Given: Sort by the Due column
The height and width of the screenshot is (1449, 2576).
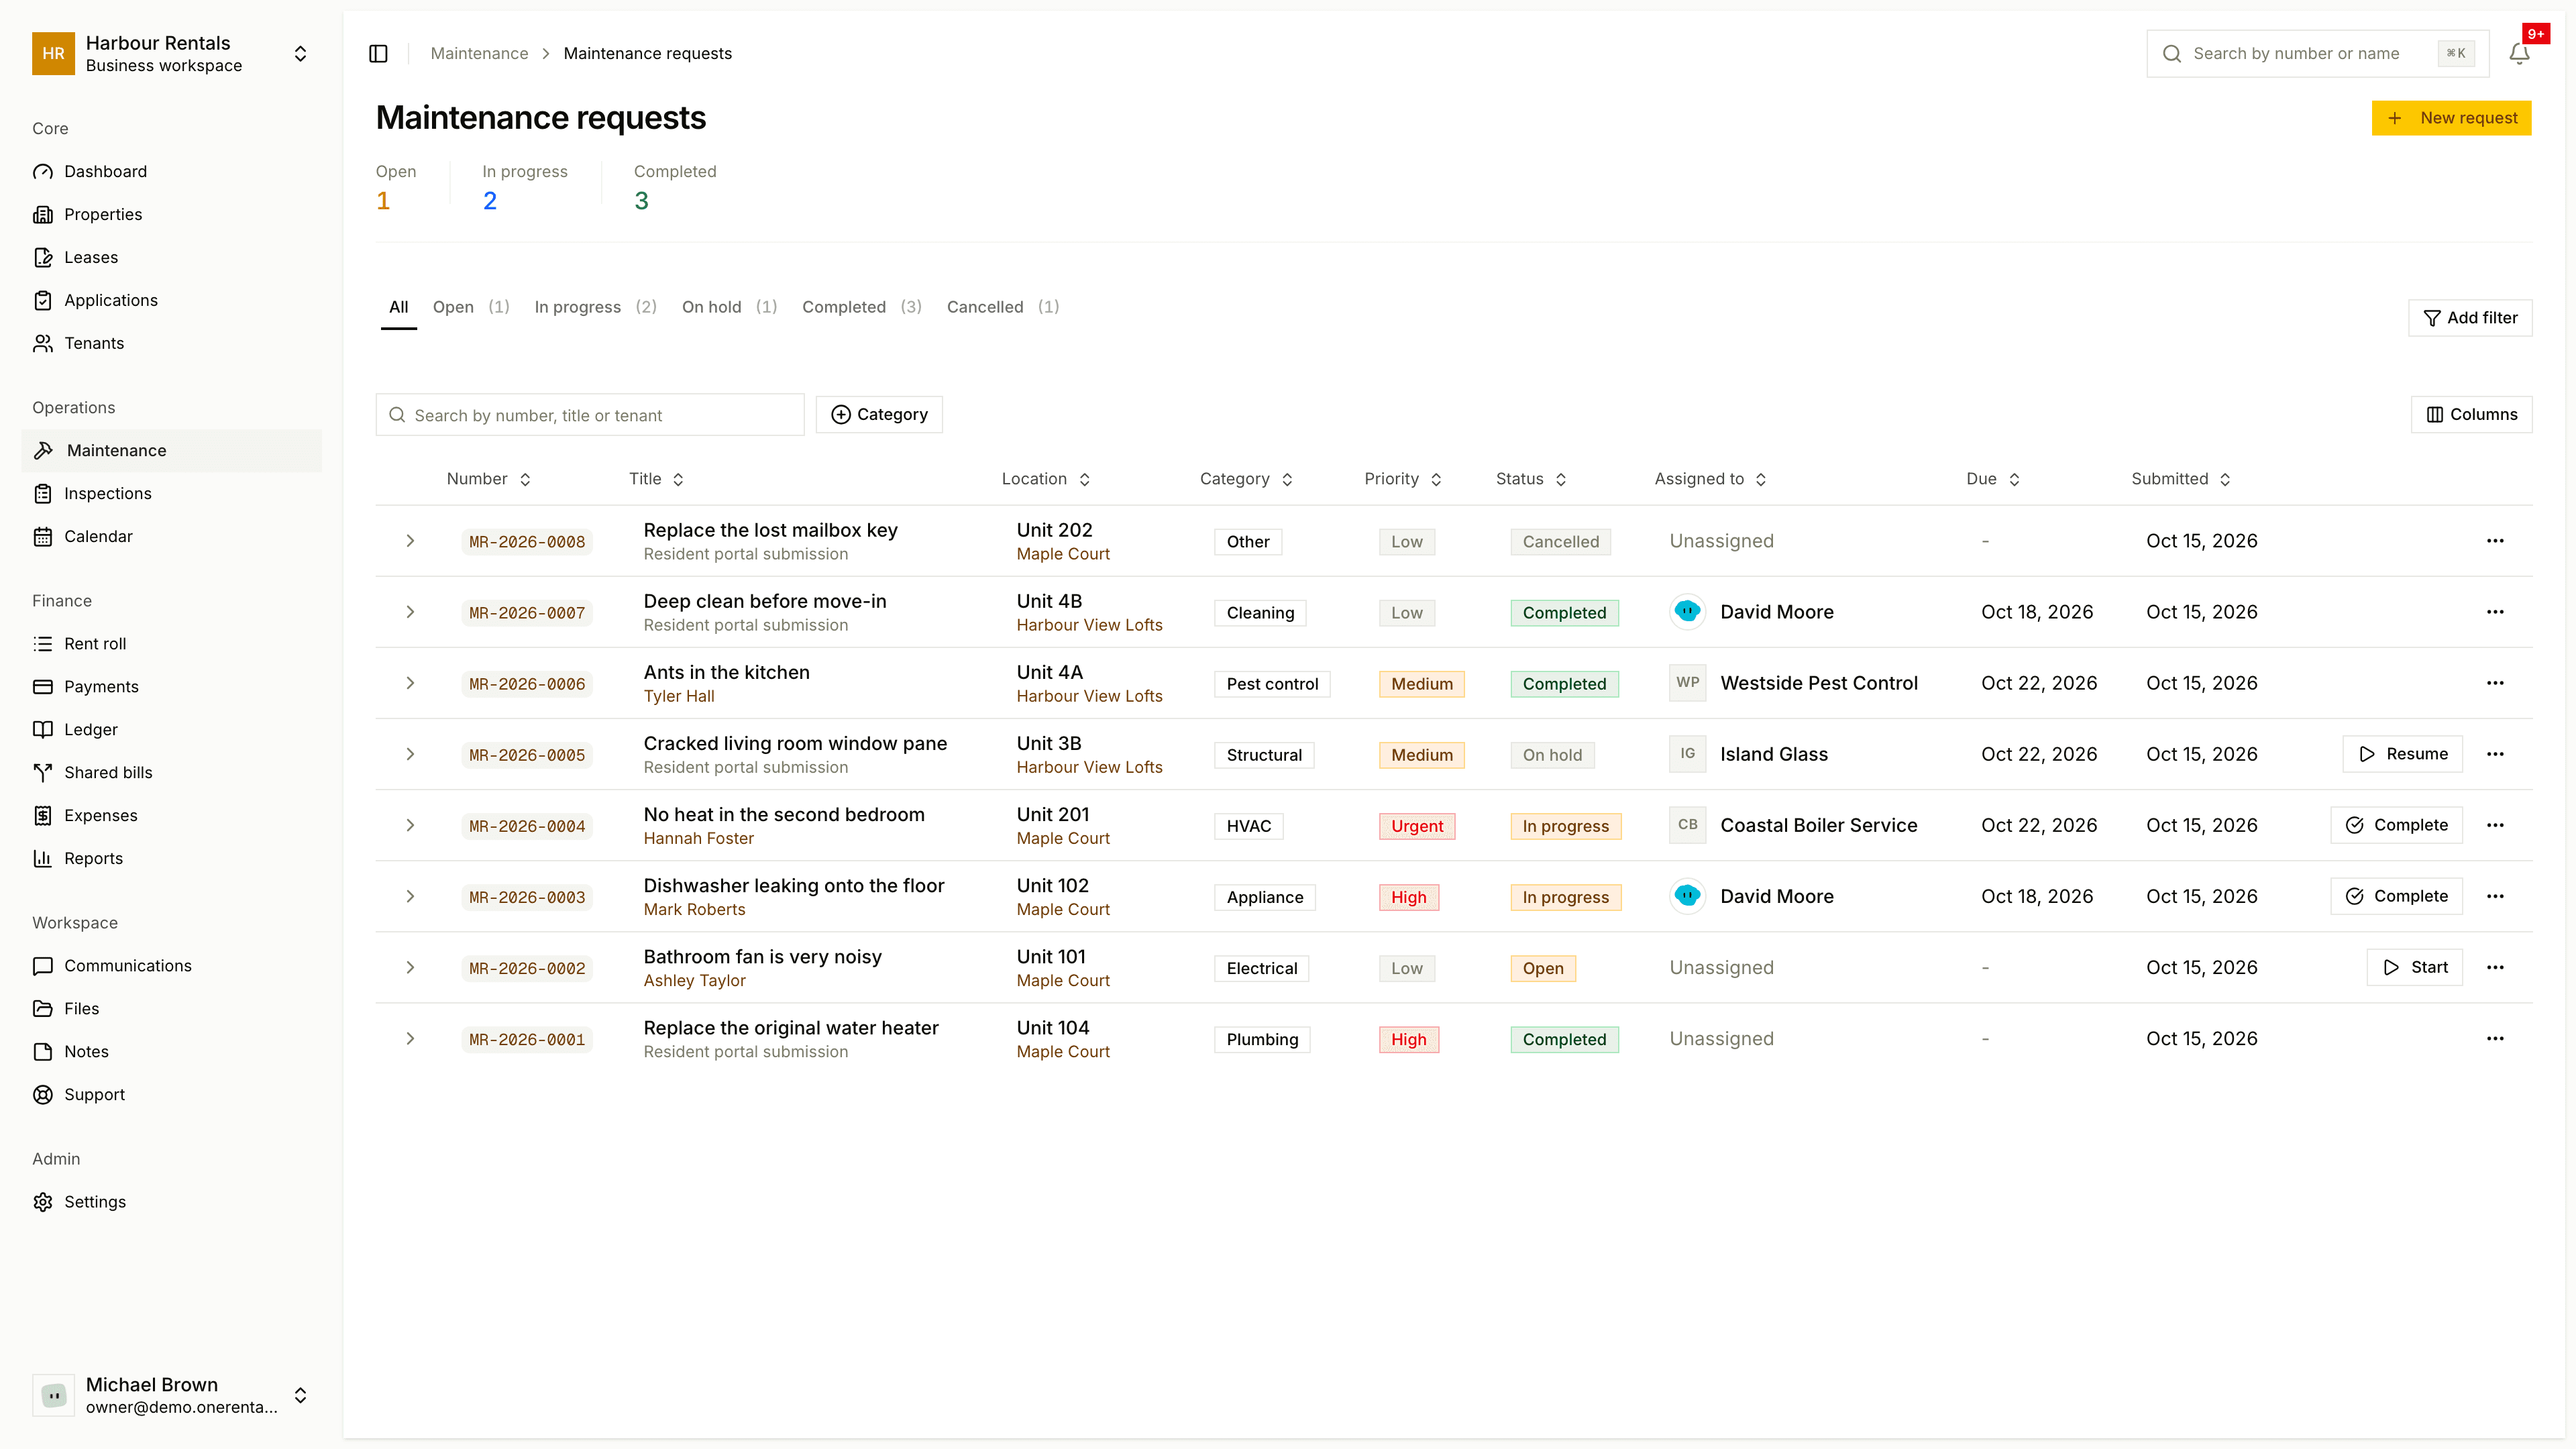Looking at the screenshot, I should click(1993, 479).
